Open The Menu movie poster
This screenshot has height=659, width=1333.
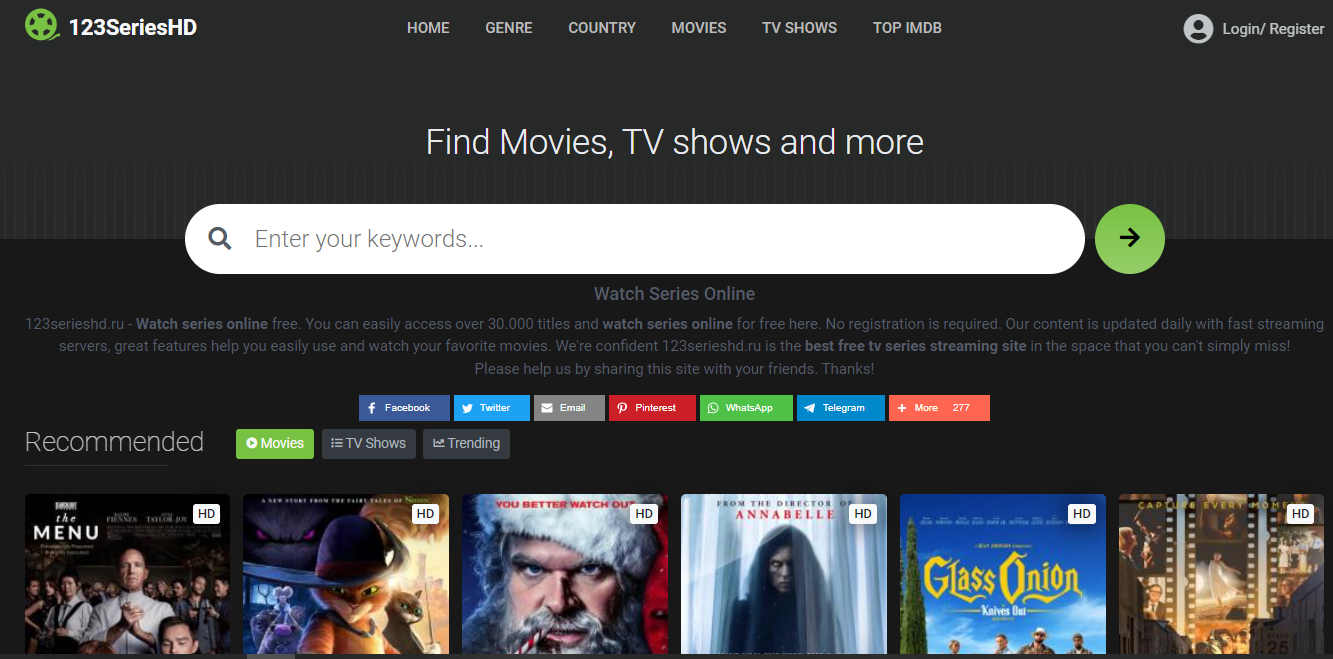pyautogui.click(x=127, y=574)
